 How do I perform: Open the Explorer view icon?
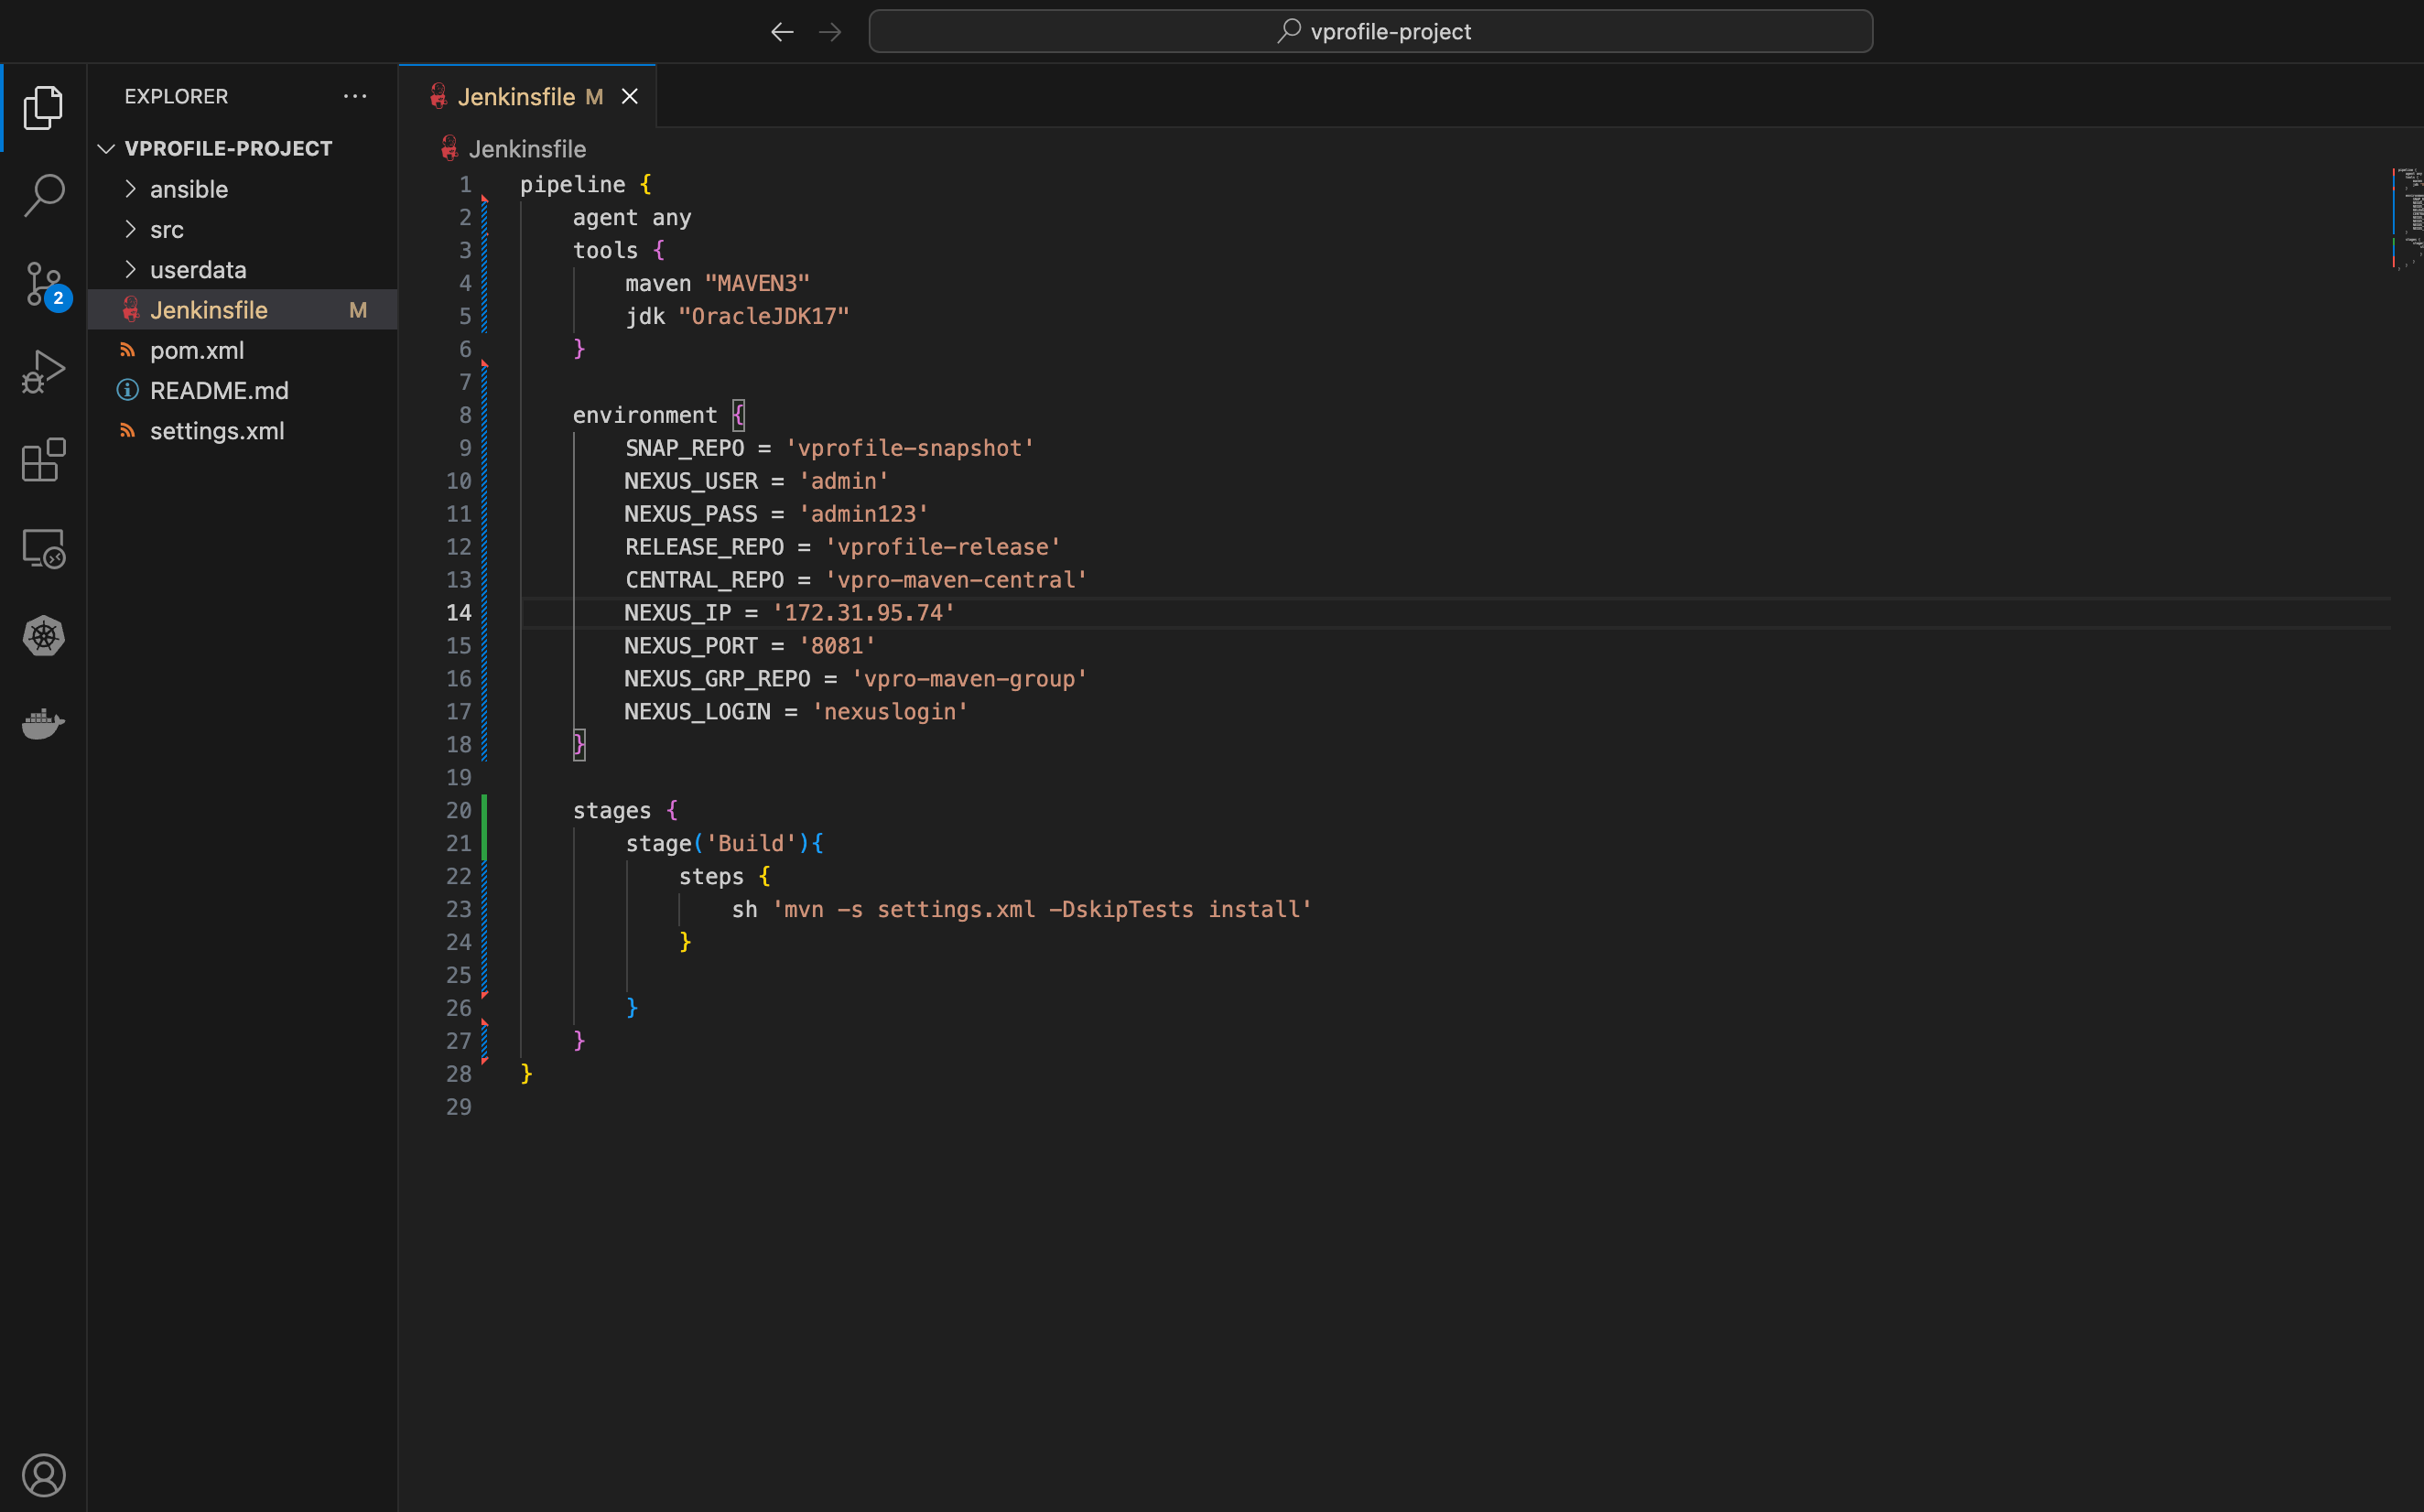point(43,107)
